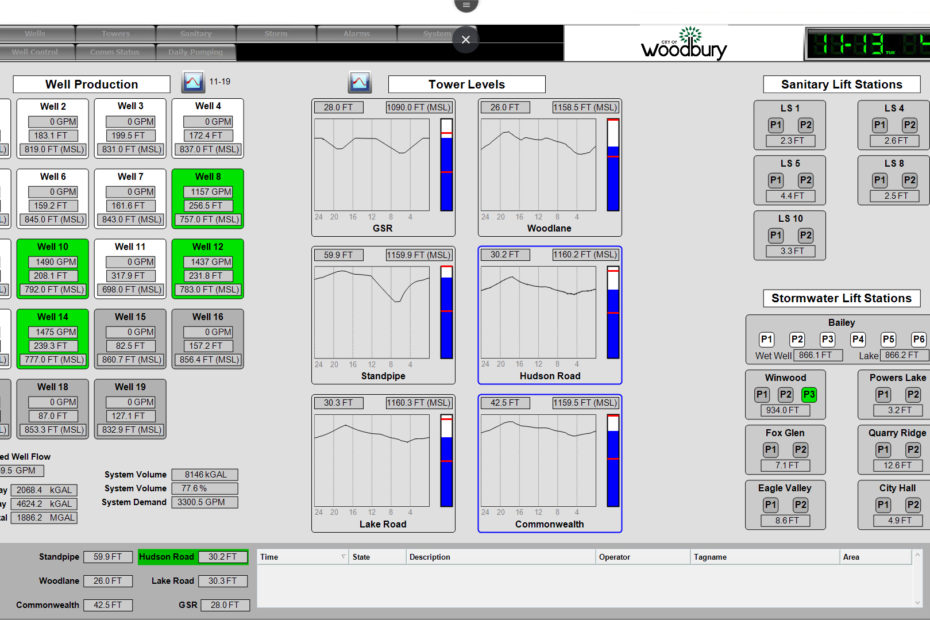
Task: Click Well 16 856.4 FT (MSL) value
Action: 208,360
